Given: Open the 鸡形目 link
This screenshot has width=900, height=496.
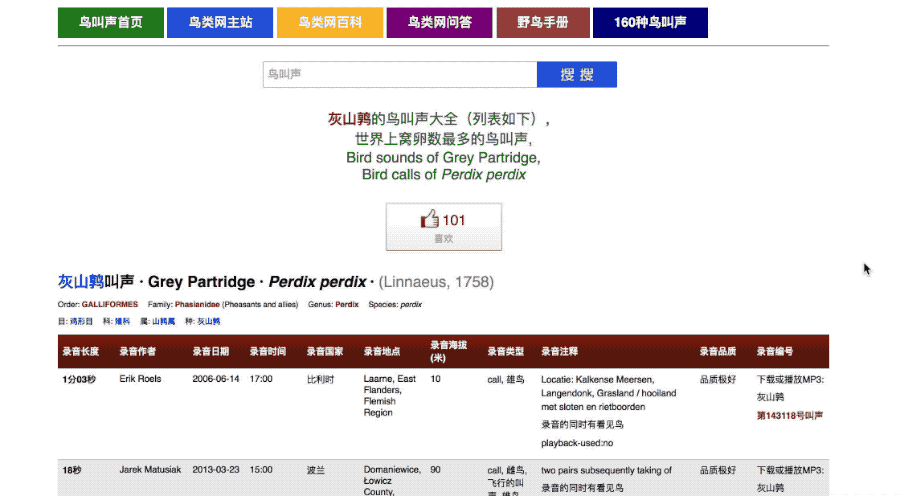Looking at the screenshot, I should coord(81,321).
